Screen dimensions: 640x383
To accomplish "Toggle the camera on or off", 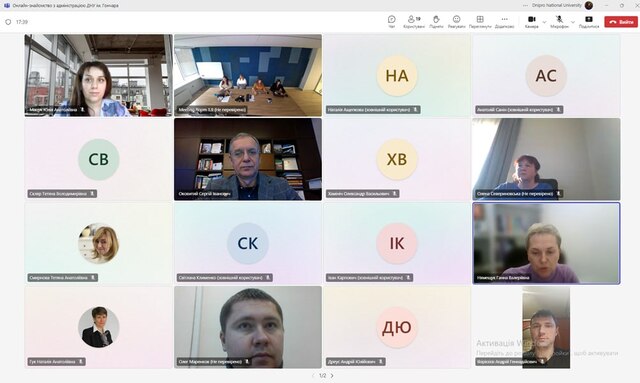I will click(x=531, y=22).
